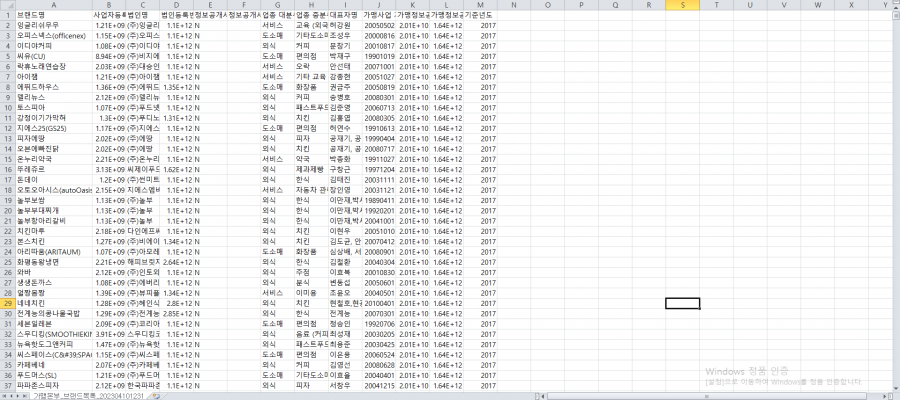Select cell 파파존스피자
This screenshot has width=900, height=400.
point(53,385)
